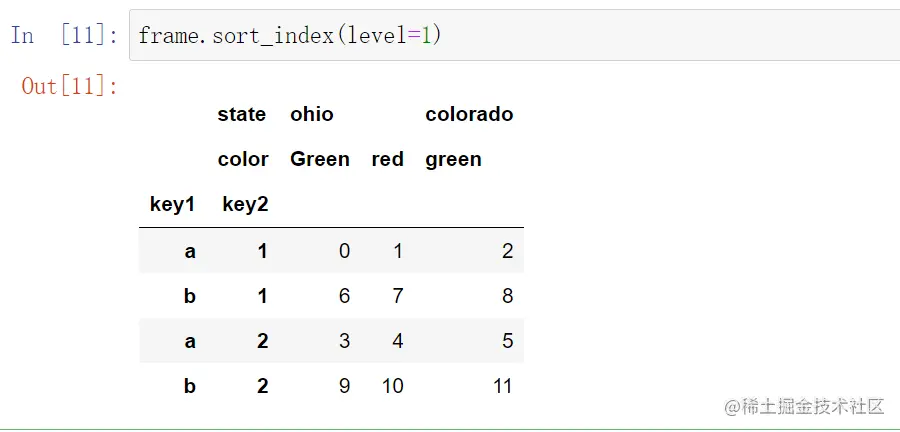Screen dimensions: 900x432
Task: Select the In [11] prompt label
Action: 64,36
